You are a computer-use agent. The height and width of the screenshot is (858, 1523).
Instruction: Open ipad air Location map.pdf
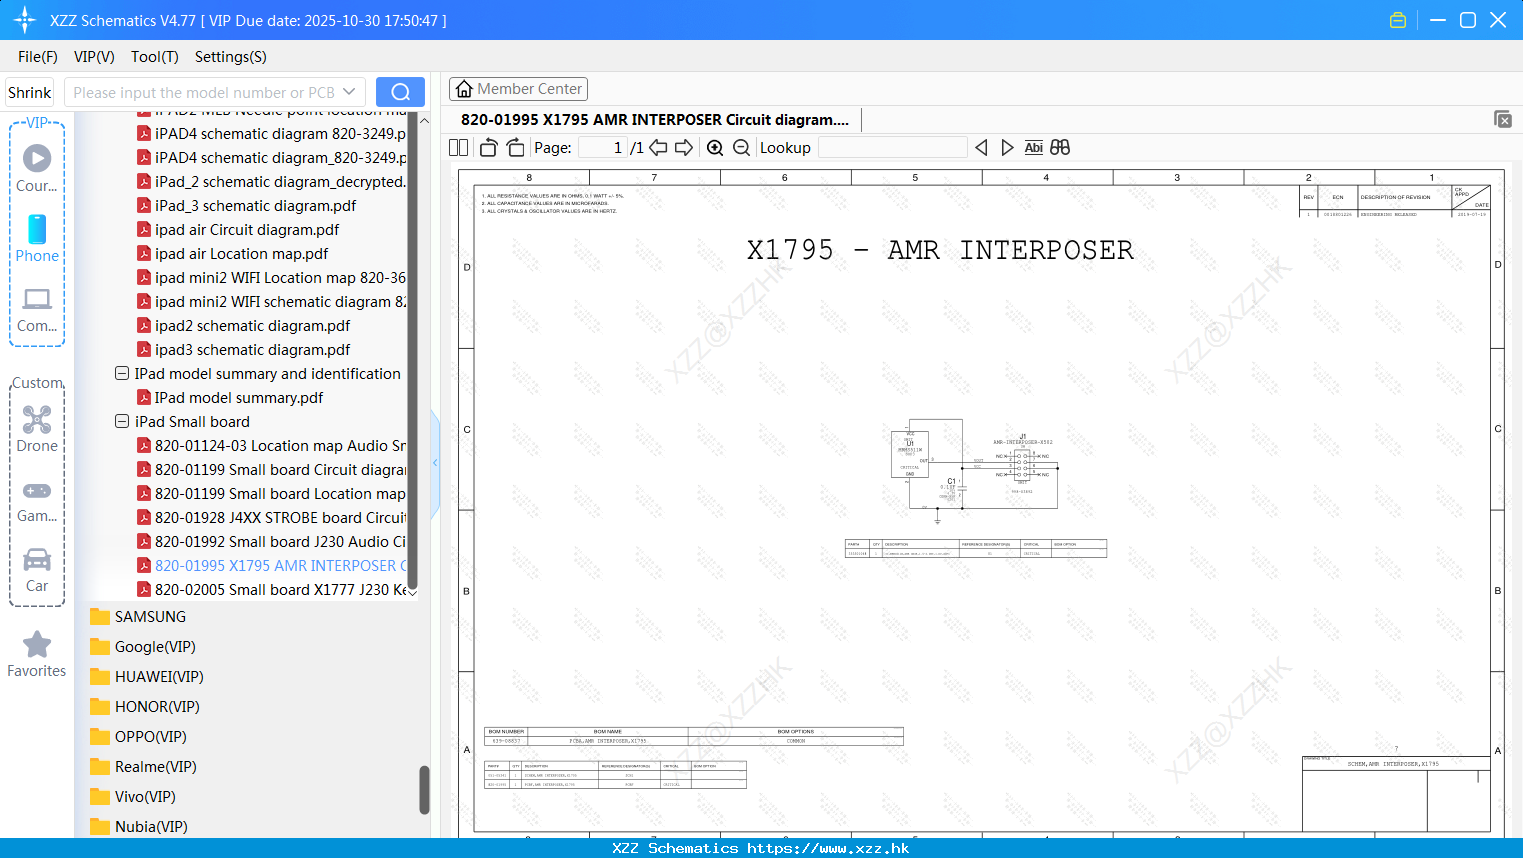233,253
